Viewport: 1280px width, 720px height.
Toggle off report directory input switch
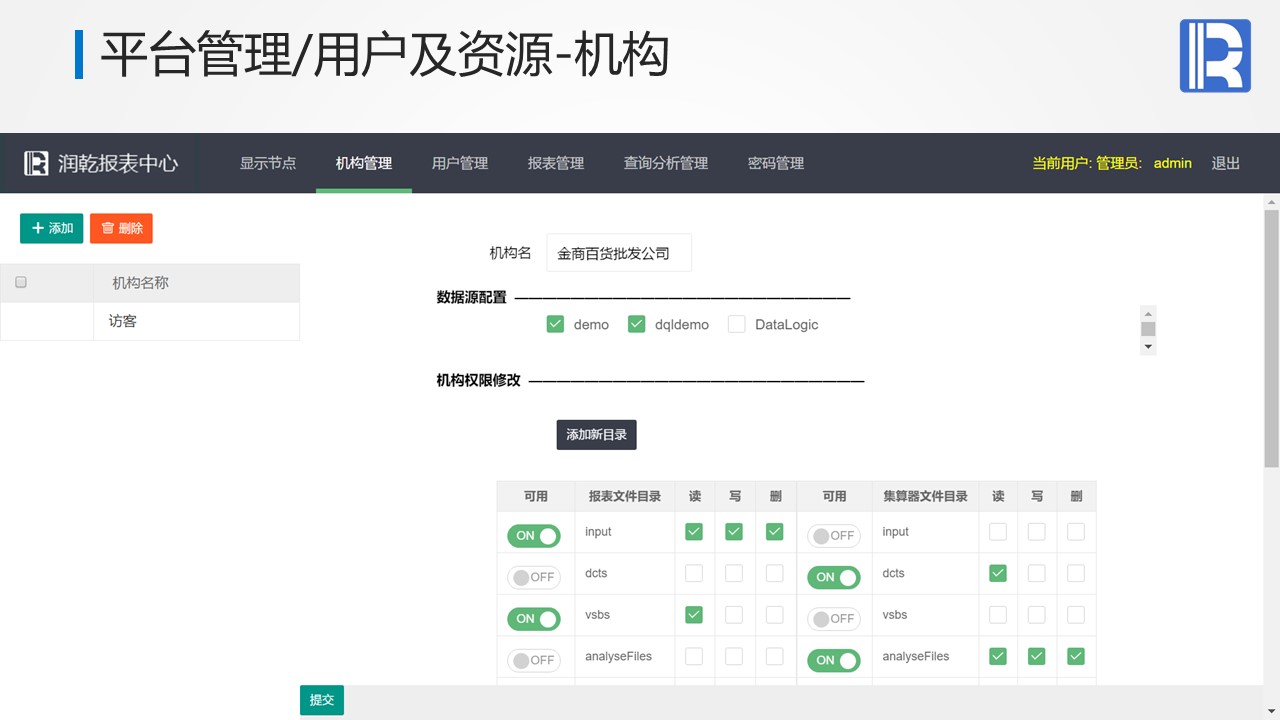pyautogui.click(x=534, y=536)
